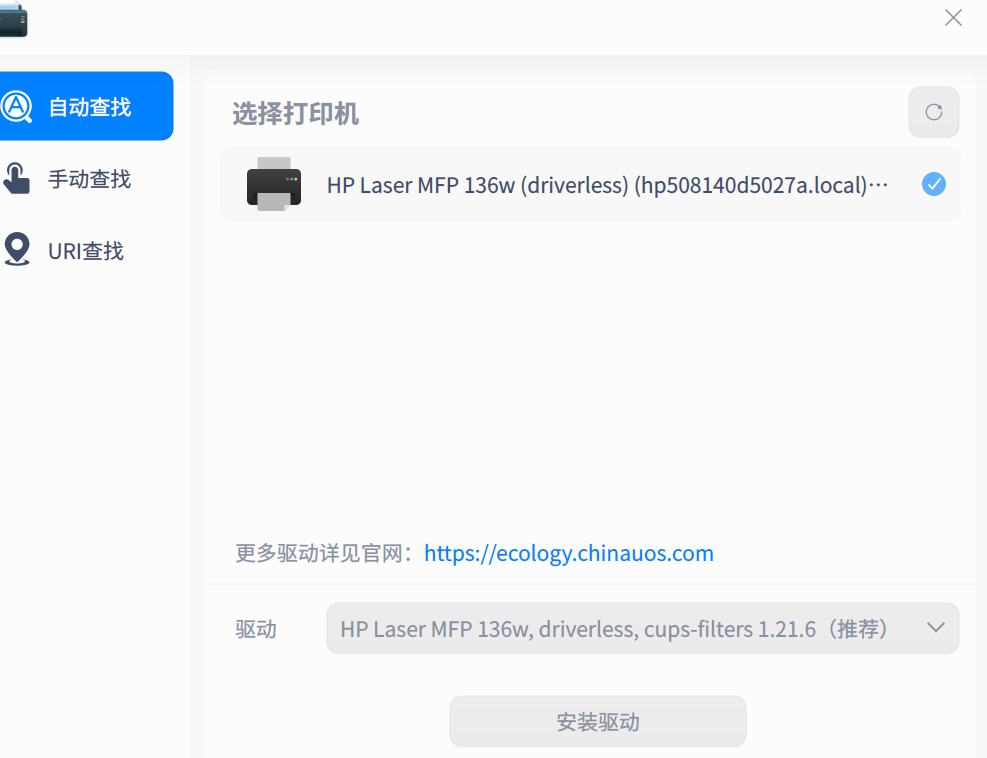Open the ecology.chinauos.com link
The width and height of the screenshot is (987, 758).
[569, 553]
